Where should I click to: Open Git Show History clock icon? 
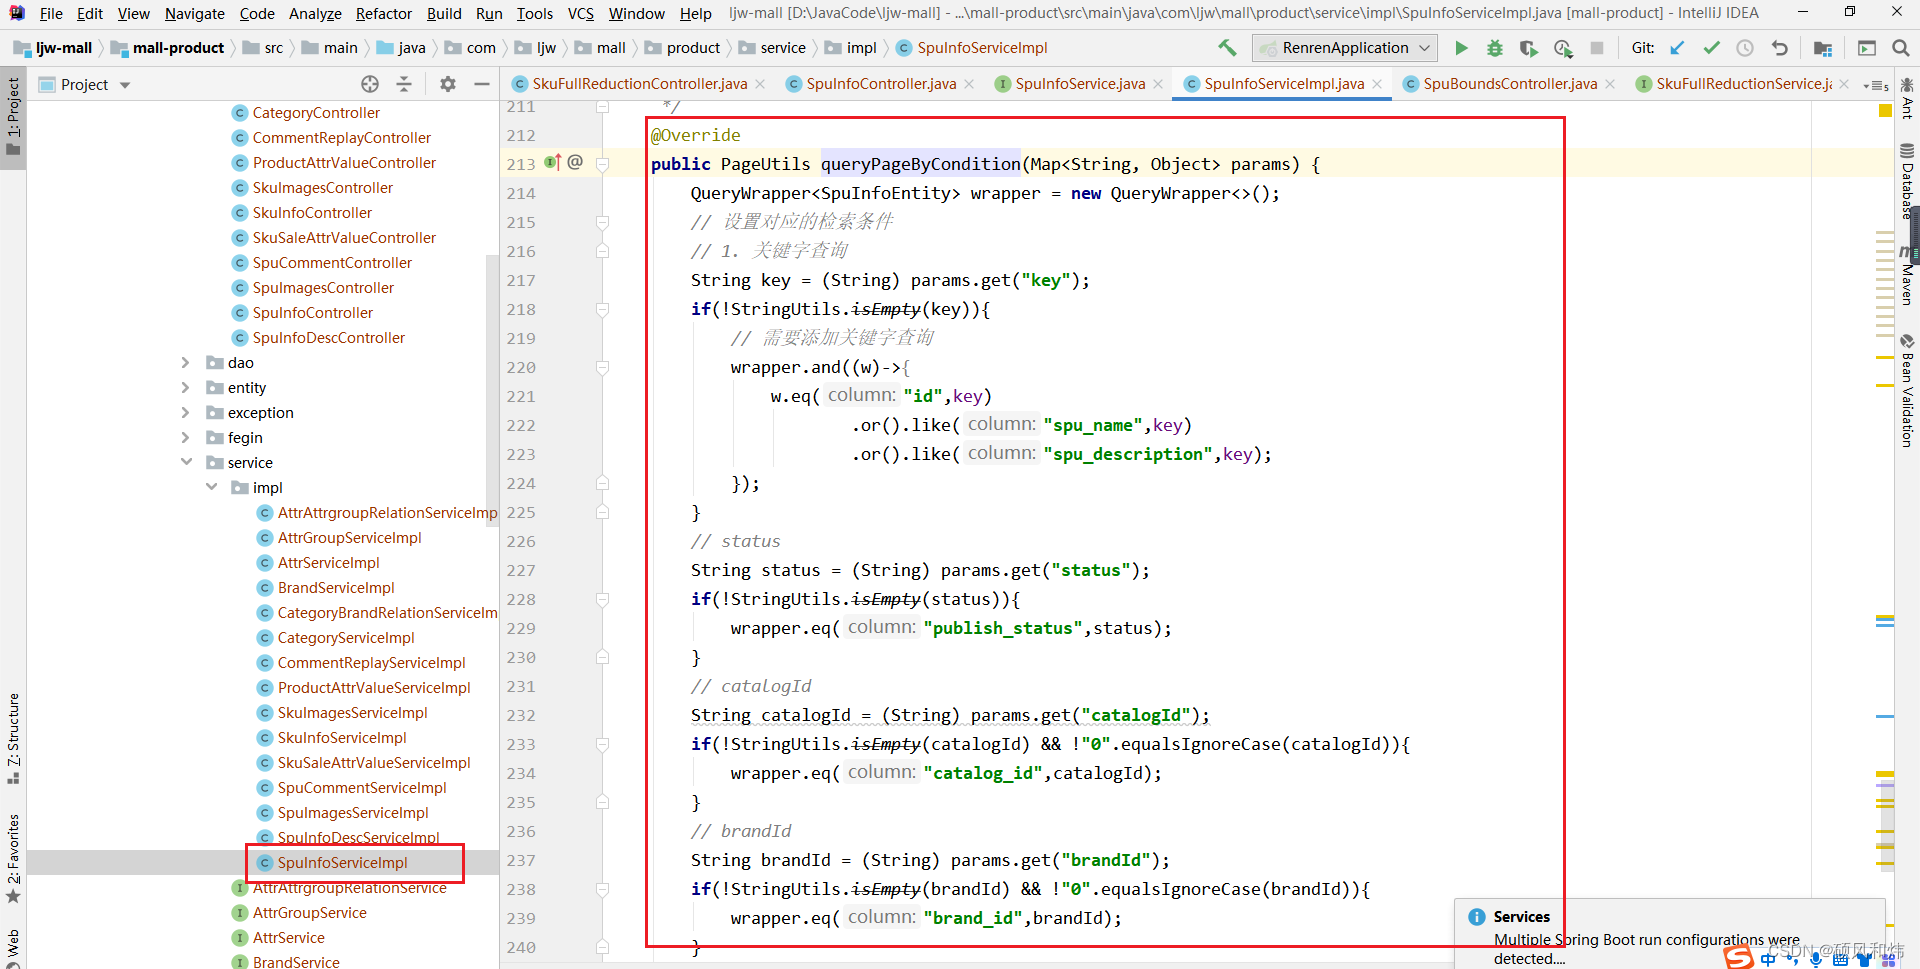coord(1745,48)
